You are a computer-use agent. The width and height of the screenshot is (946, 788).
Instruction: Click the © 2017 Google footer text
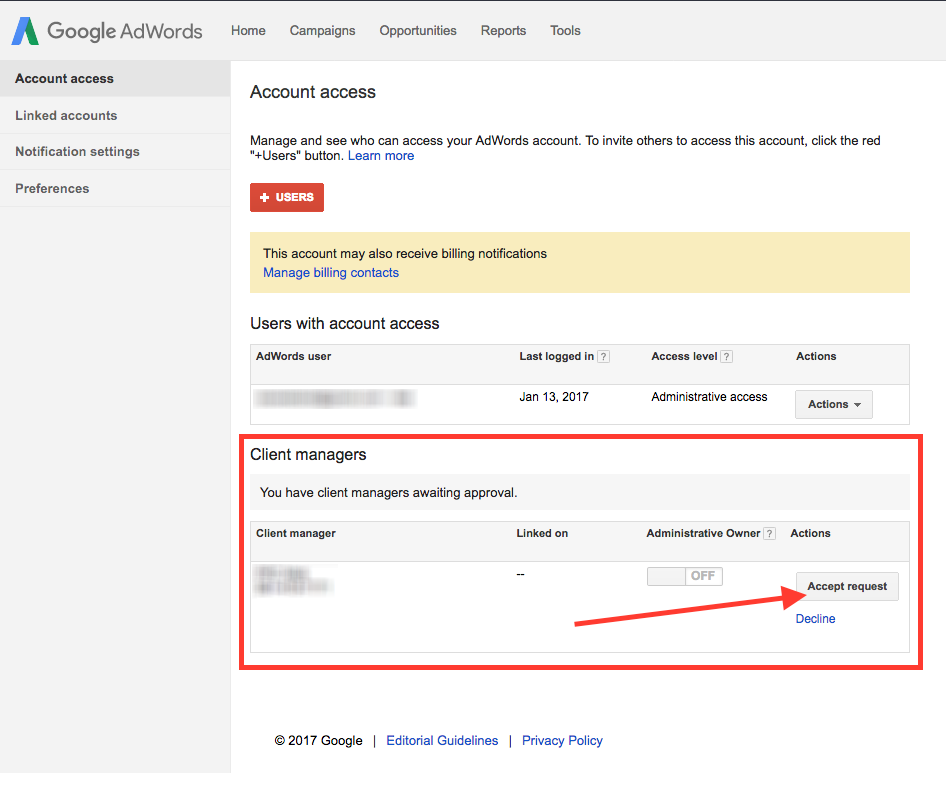319,740
